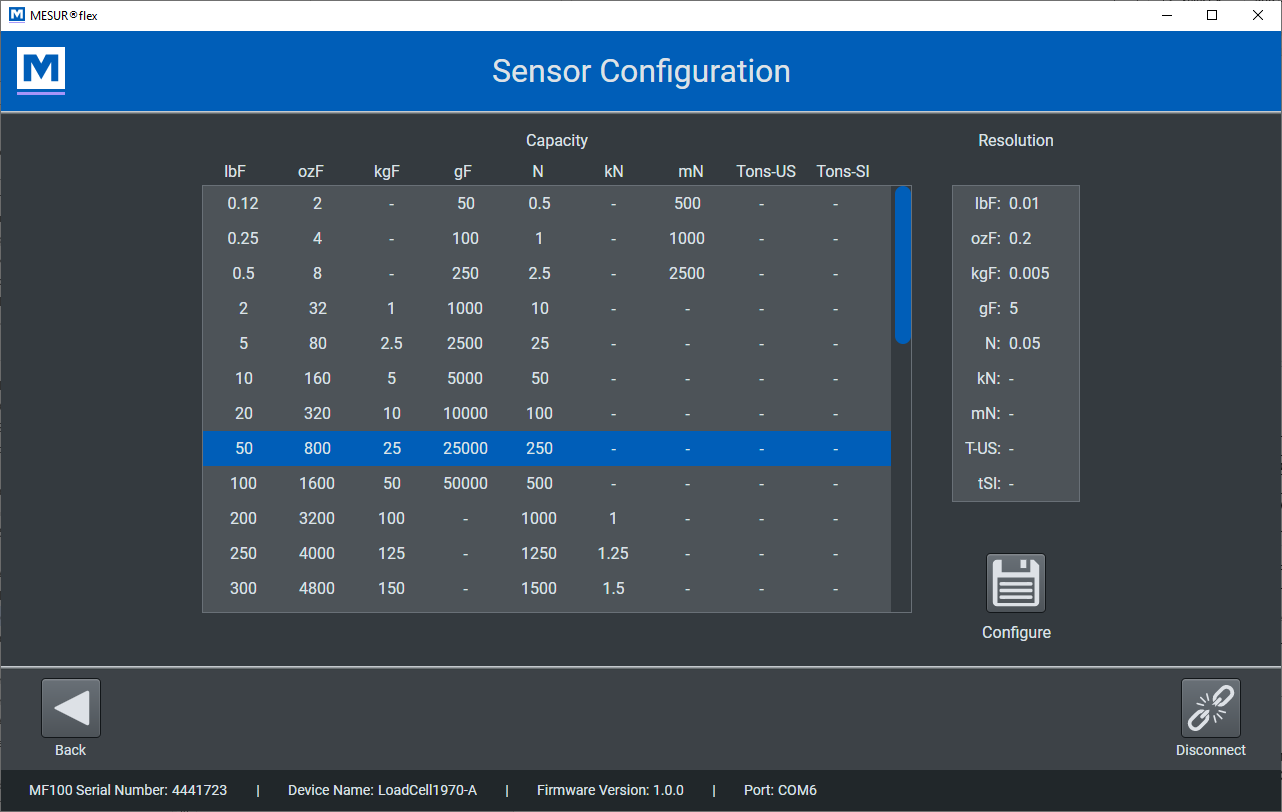Click the MESUR flex title bar icon
This screenshot has height=812, width=1282.
pos(16,15)
